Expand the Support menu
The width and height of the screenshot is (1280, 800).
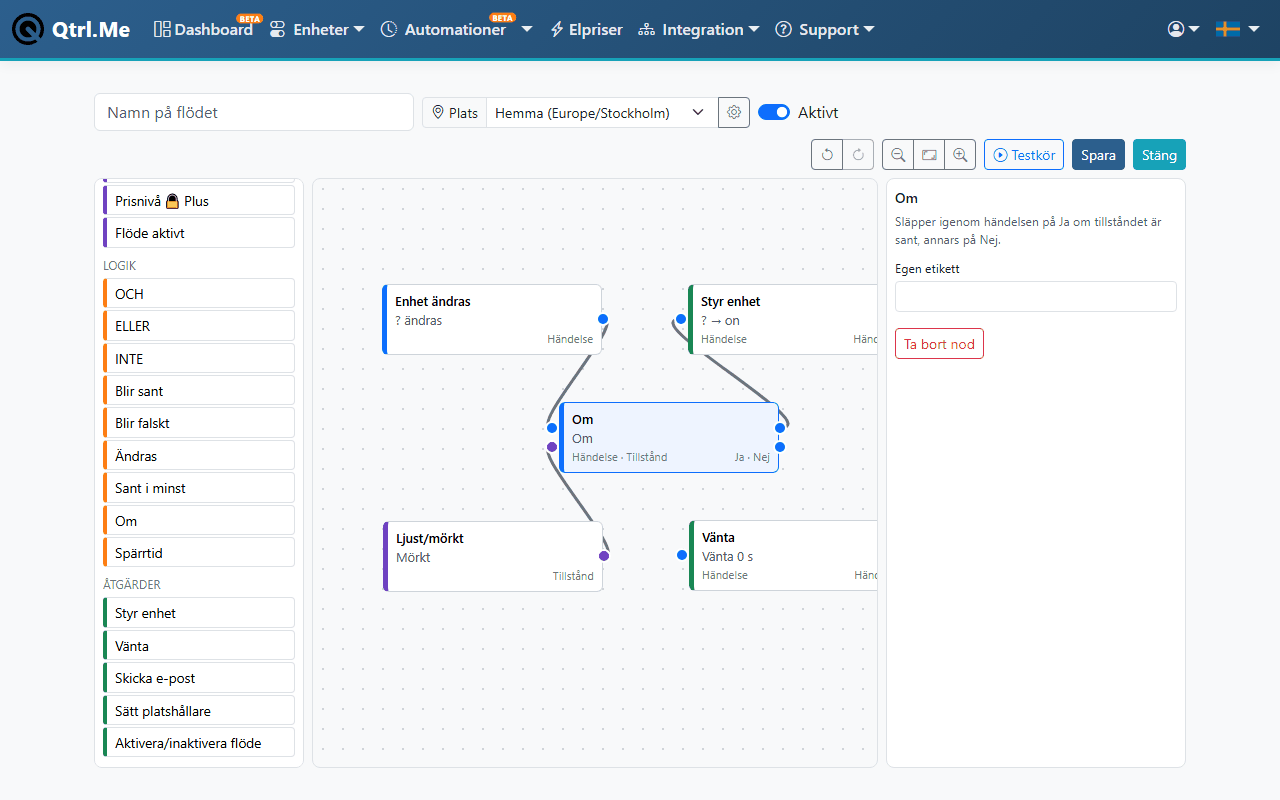tap(825, 29)
